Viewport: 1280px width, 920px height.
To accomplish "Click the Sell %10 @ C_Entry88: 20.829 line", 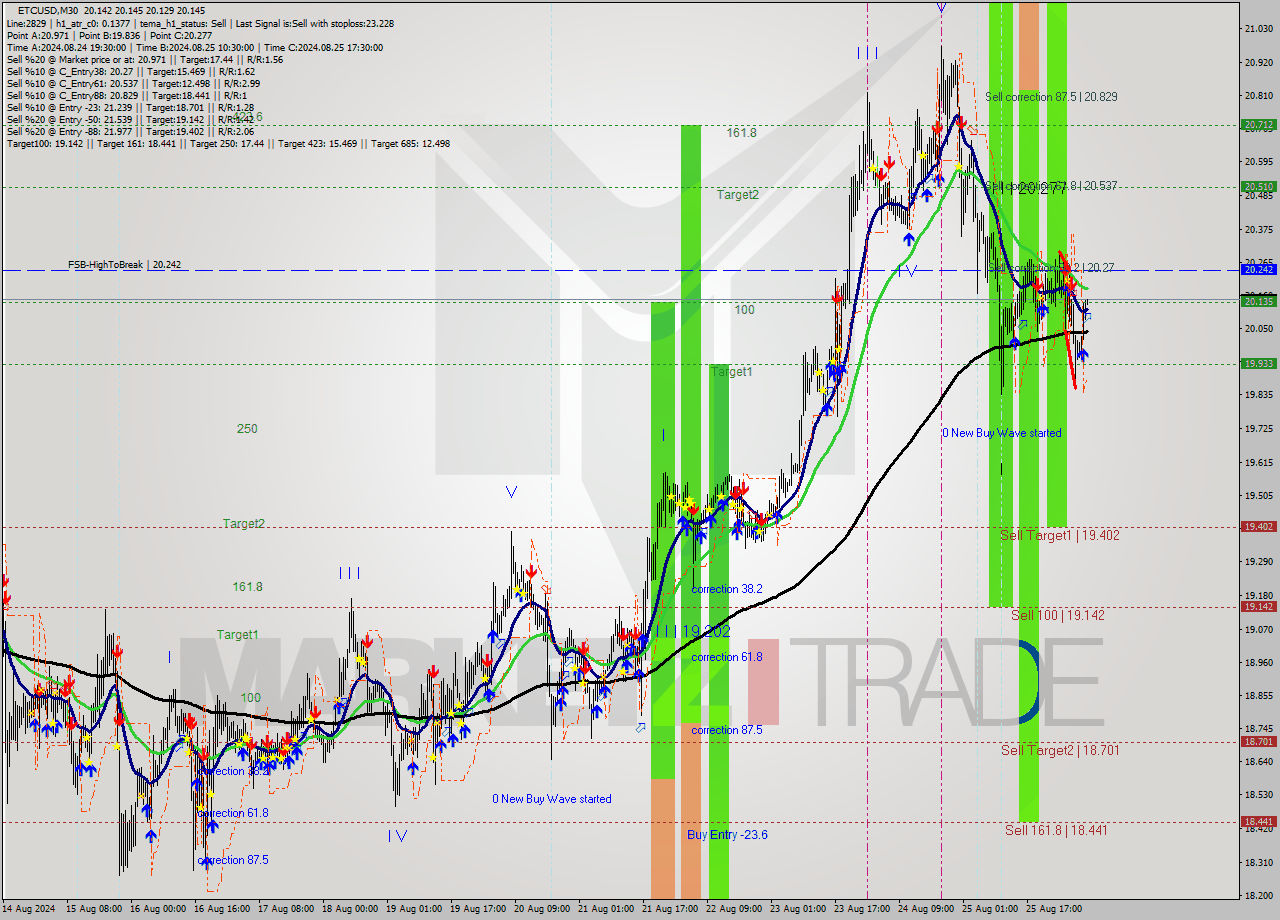I will point(125,95).
